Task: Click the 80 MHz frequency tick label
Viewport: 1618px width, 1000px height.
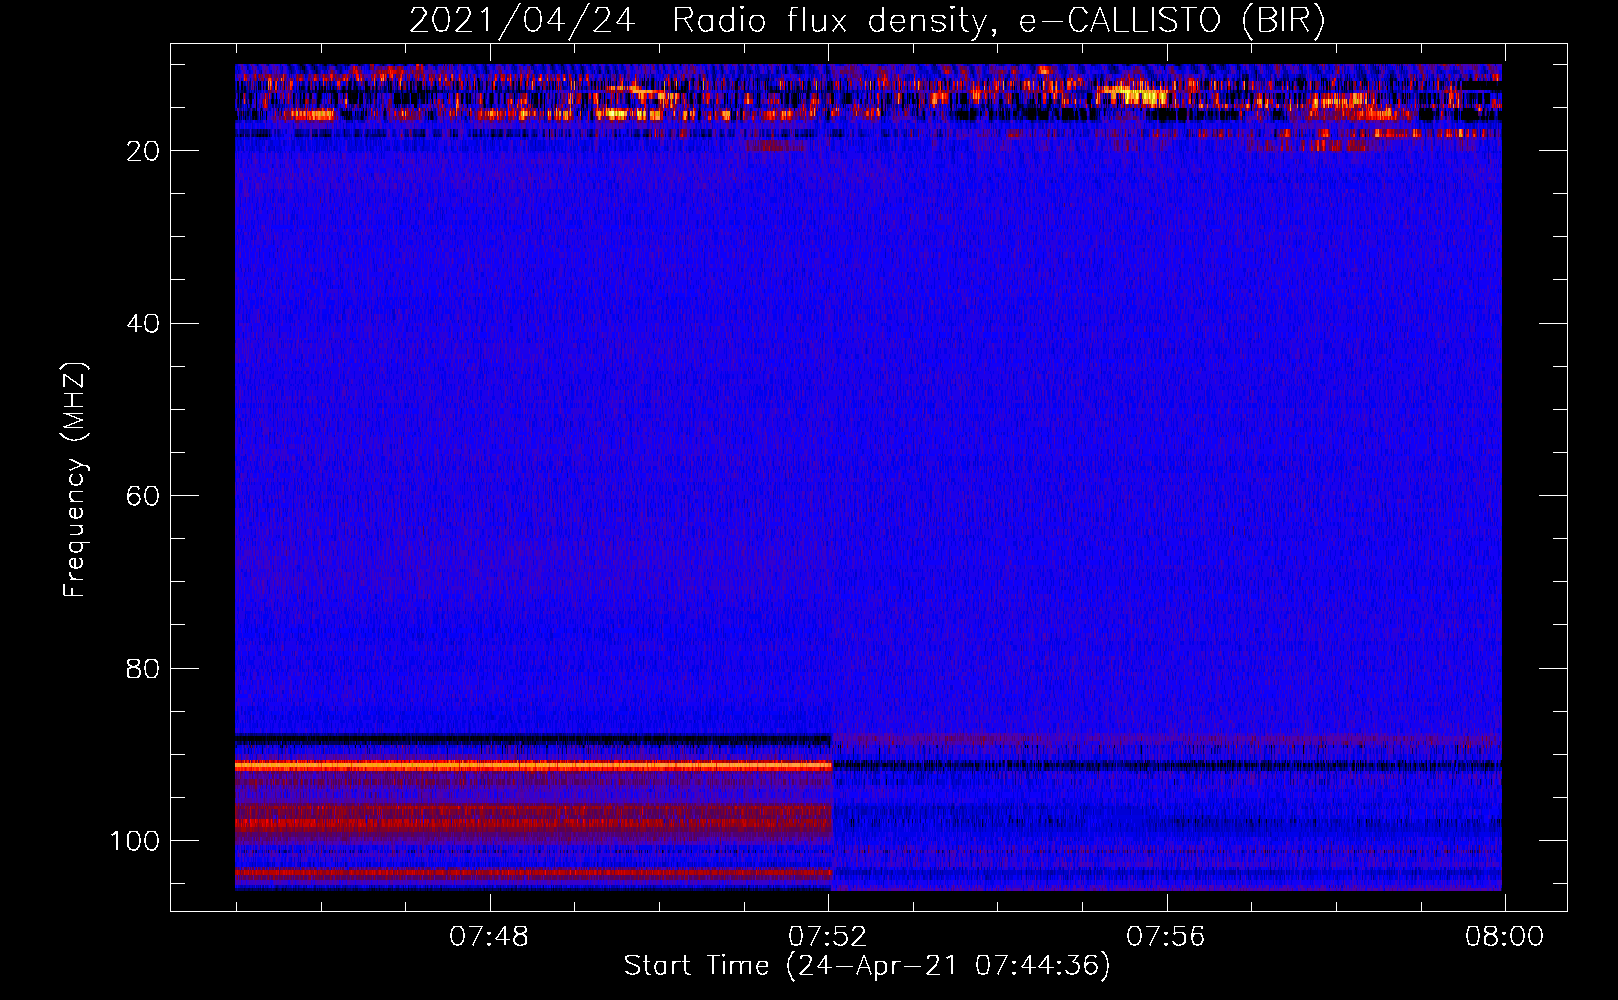Action: [x=143, y=668]
